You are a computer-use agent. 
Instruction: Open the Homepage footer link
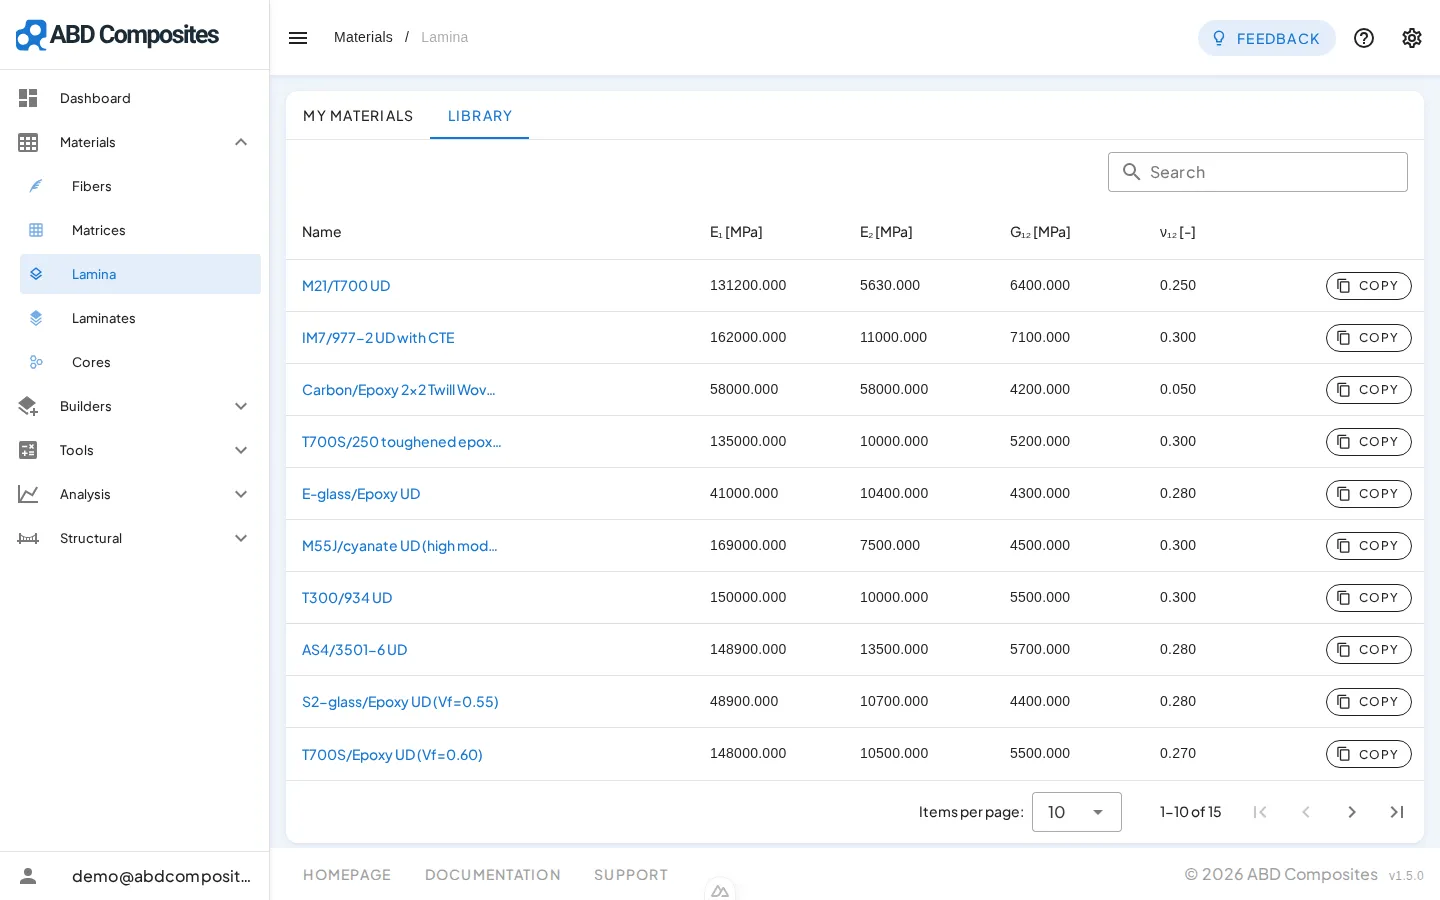[x=347, y=875]
